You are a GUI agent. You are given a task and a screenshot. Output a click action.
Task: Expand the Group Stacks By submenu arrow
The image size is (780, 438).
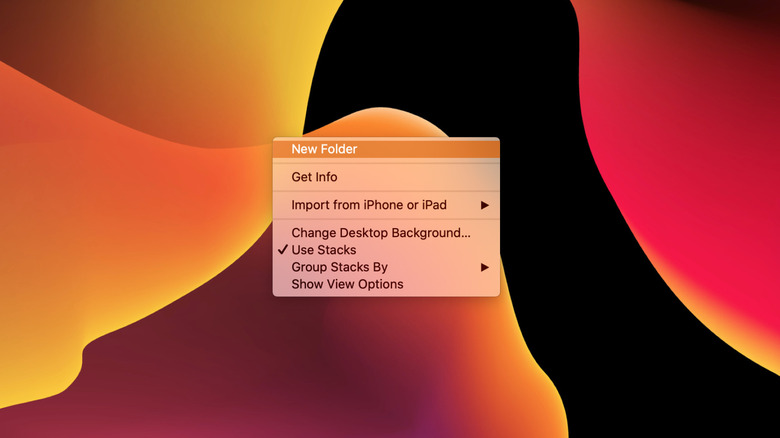coord(485,267)
